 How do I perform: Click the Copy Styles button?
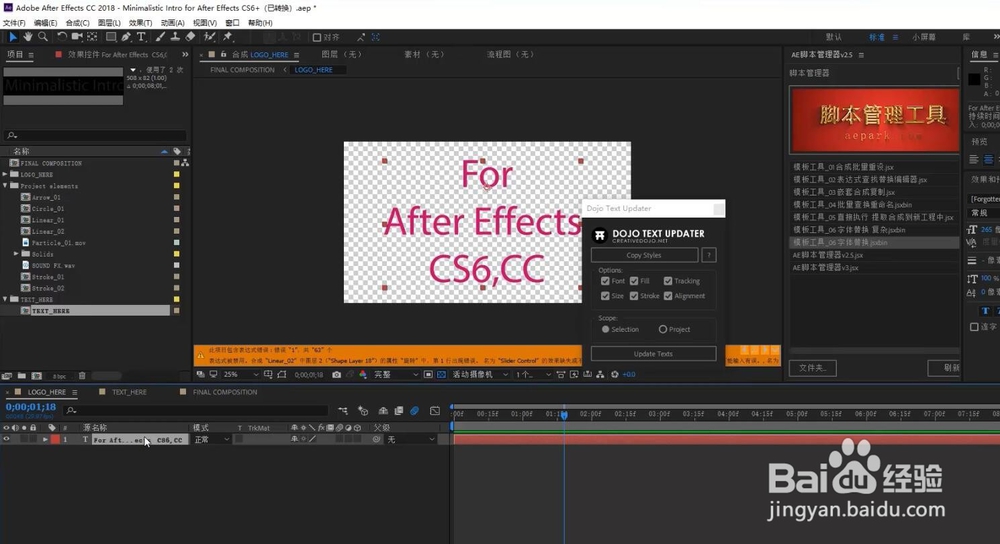[x=644, y=255]
